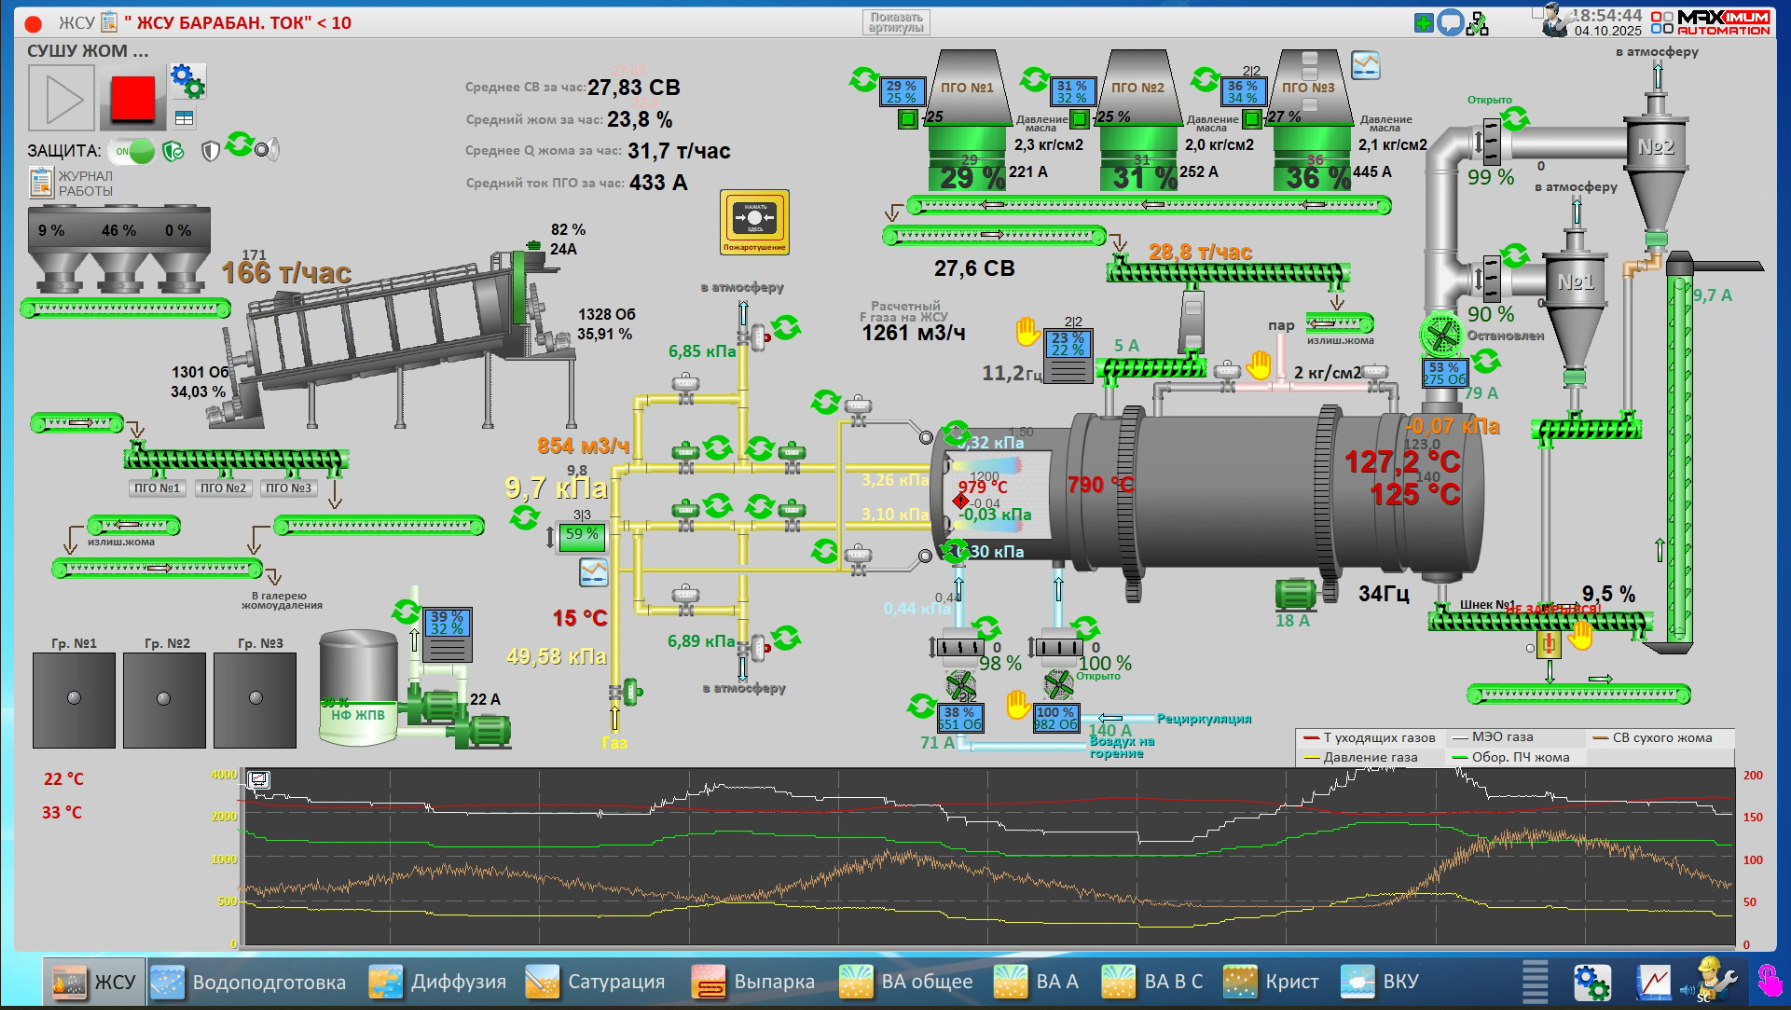This screenshot has height=1010, width=1791.
Task: Open the trend chart icon near ПГО №3
Action: coord(1365,66)
